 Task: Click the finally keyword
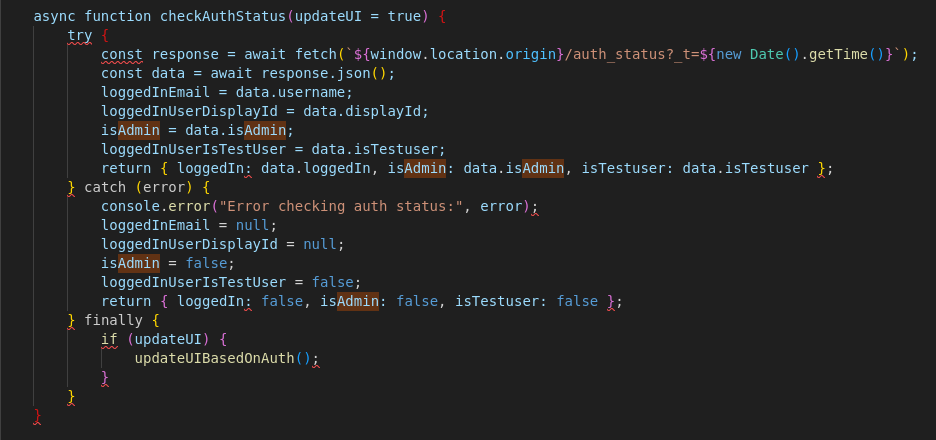(x=117, y=320)
